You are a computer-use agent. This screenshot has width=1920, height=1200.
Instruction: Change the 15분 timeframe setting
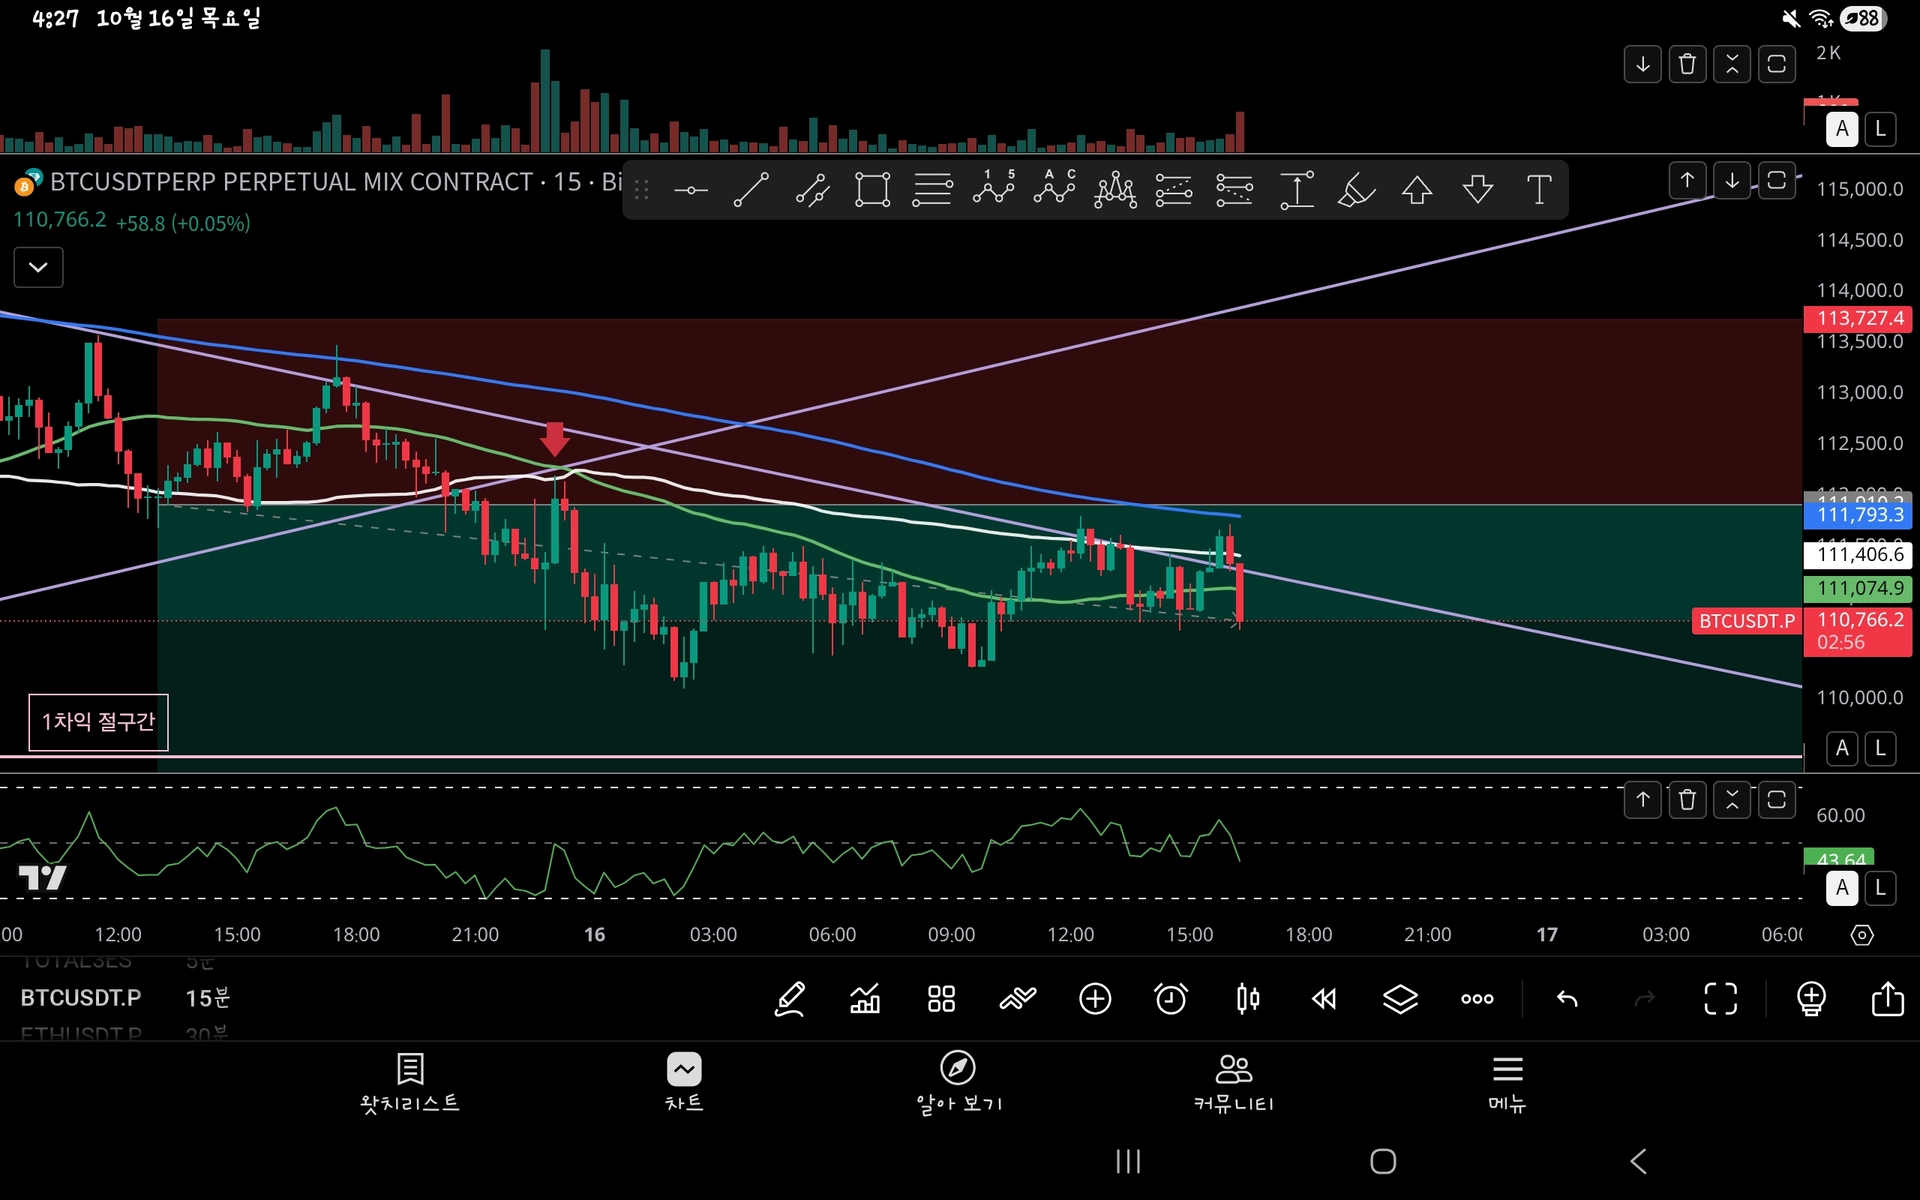point(208,998)
